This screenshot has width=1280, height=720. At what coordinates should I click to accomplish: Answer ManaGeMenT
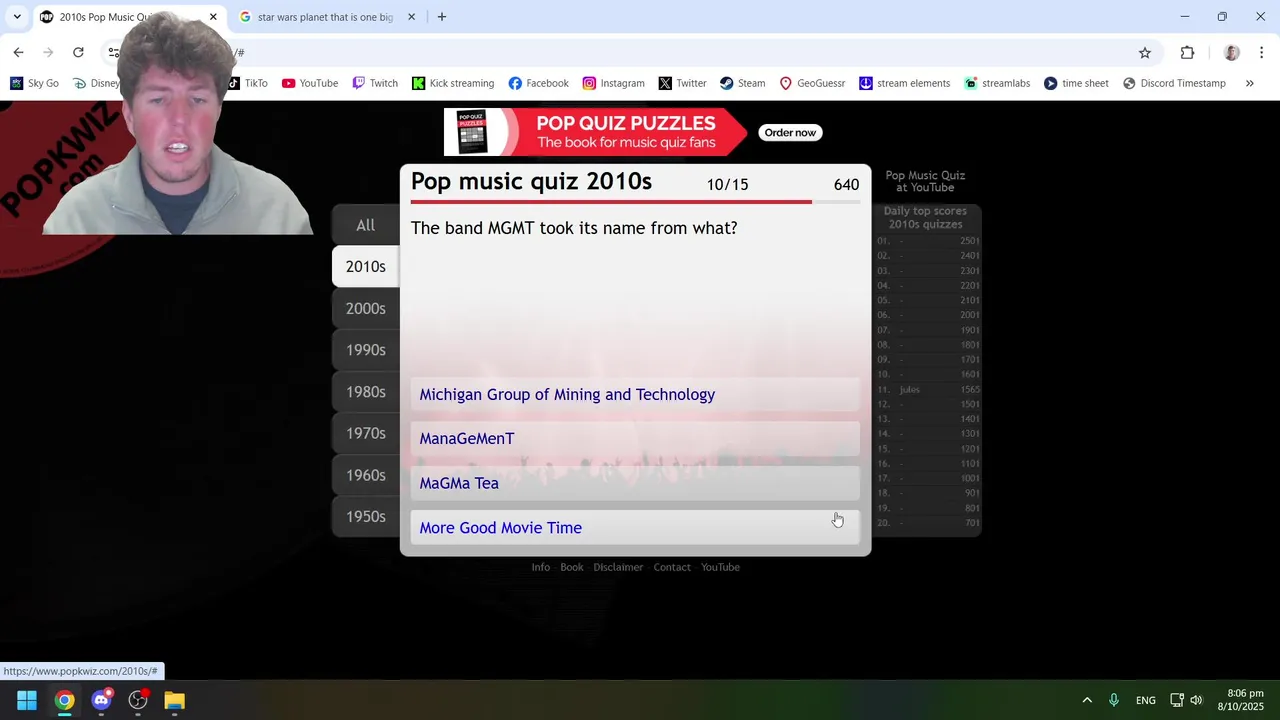pos(635,438)
